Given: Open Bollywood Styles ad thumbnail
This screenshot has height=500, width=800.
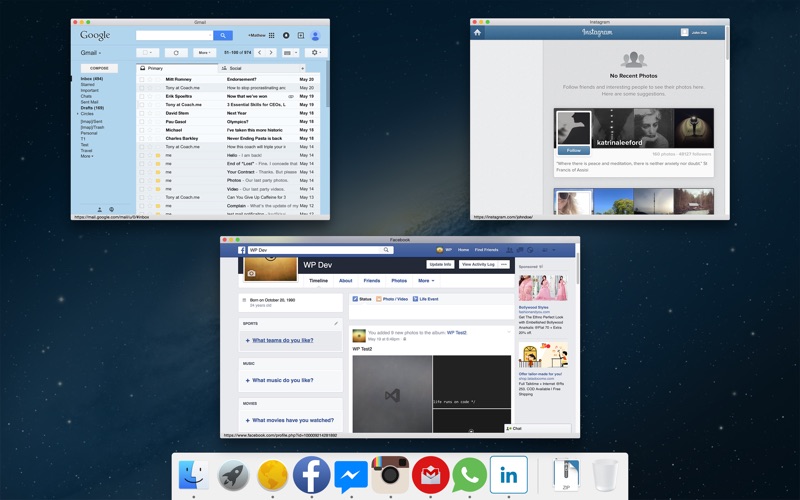Looking at the screenshot, I should (543, 288).
